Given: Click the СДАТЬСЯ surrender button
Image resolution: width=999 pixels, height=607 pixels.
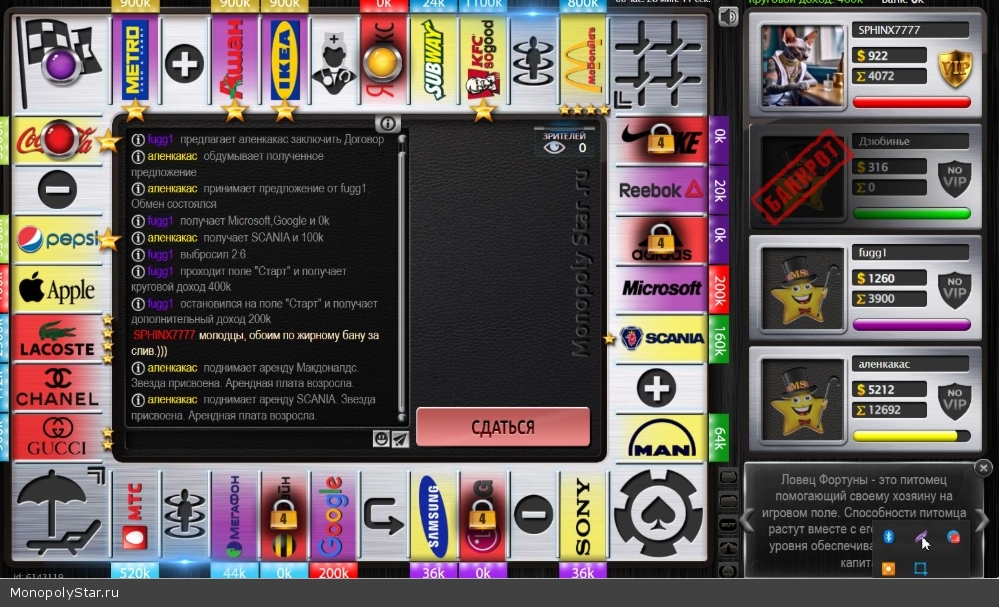Looking at the screenshot, I should coord(503,427).
